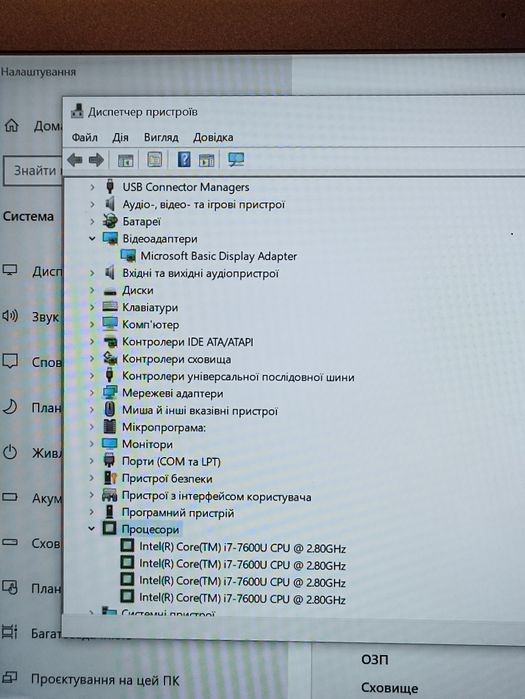Open the Файл menu
The image size is (525, 699).
click(85, 137)
